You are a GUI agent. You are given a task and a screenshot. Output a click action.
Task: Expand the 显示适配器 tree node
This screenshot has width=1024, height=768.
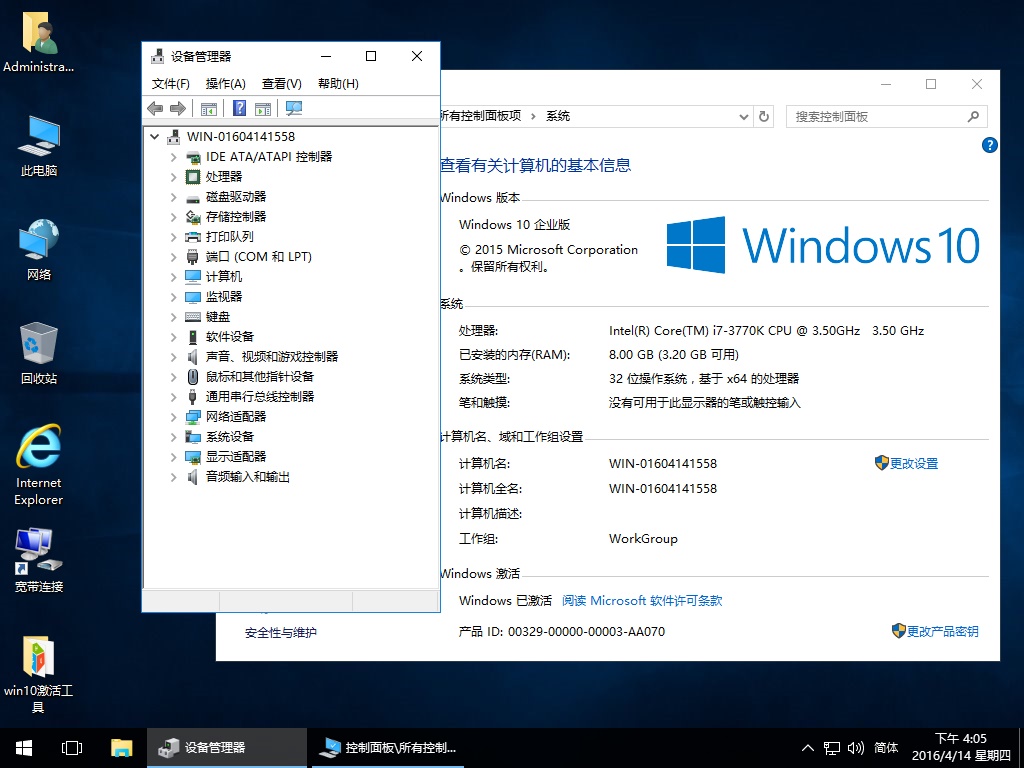pyautogui.click(x=173, y=456)
